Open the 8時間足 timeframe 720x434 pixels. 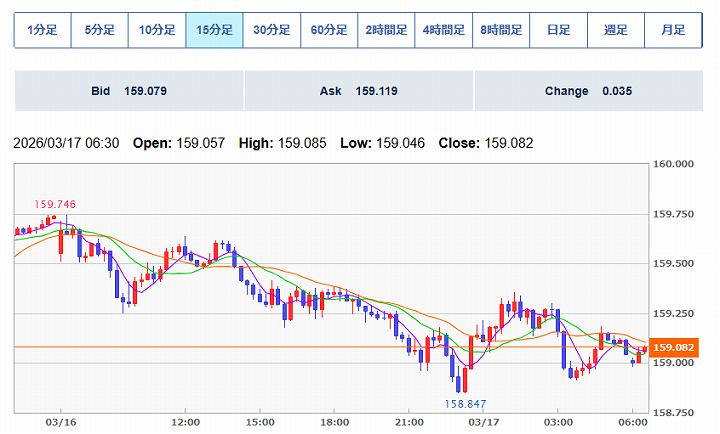click(501, 30)
